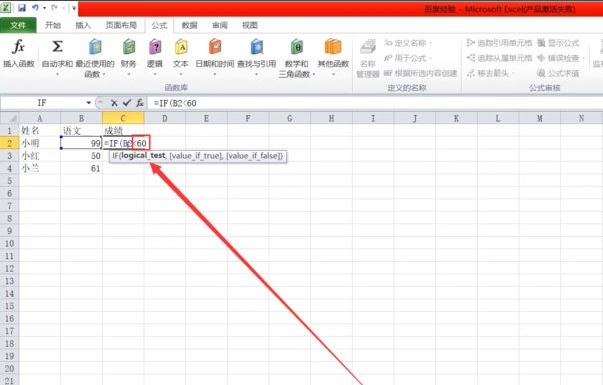Viewport: 603px width, 385px height.
Task: Click Trace Dependents (追踪从属单元格)
Action: 499,58
